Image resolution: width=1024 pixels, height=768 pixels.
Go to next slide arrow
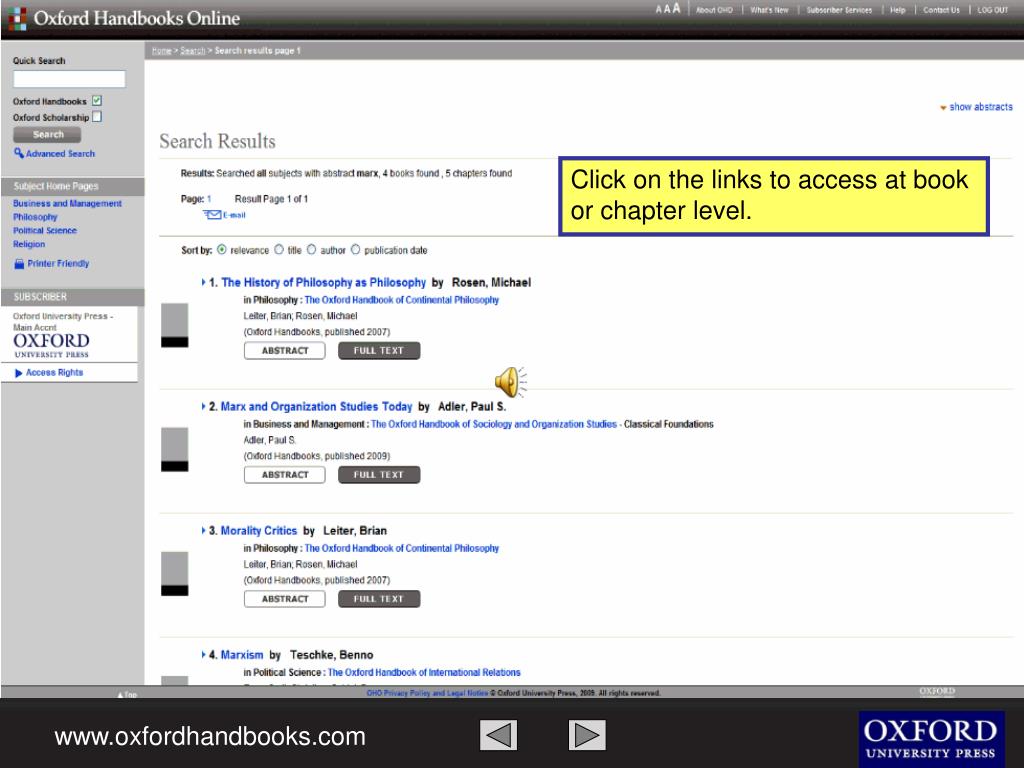[x=587, y=735]
